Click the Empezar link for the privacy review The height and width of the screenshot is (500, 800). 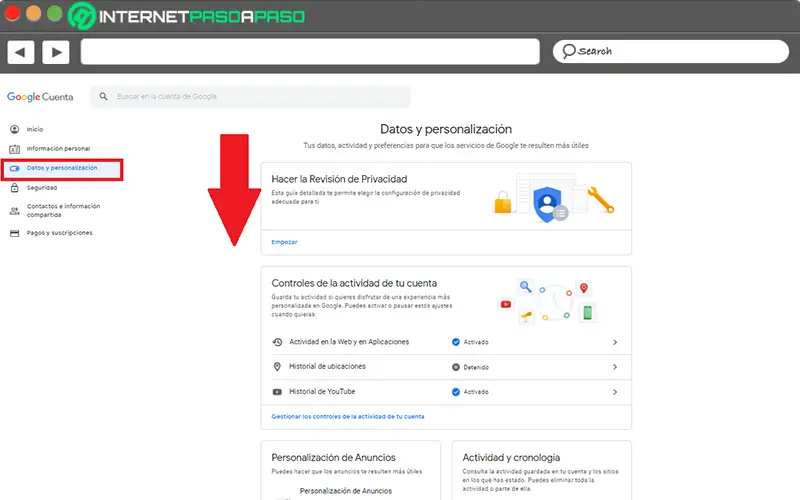tap(284, 242)
